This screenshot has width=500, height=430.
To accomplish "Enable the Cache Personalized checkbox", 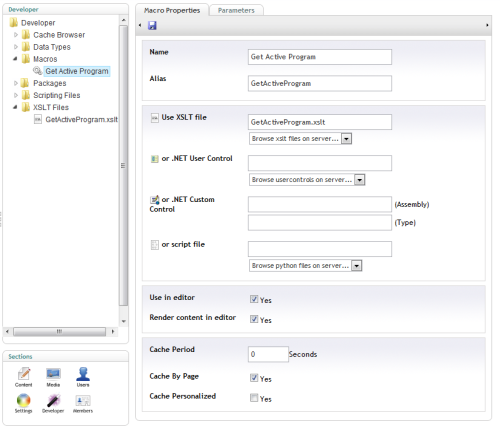I will (254, 398).
